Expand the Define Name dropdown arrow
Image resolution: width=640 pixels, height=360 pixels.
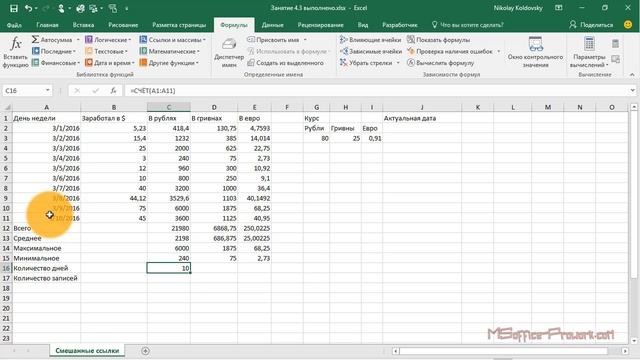pos(305,40)
